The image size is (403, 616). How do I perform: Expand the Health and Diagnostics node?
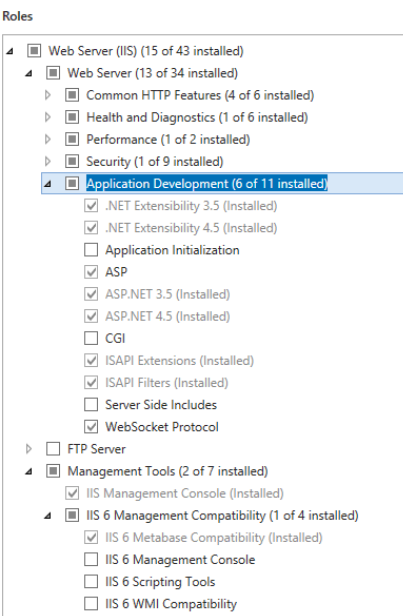pyautogui.click(x=48, y=117)
